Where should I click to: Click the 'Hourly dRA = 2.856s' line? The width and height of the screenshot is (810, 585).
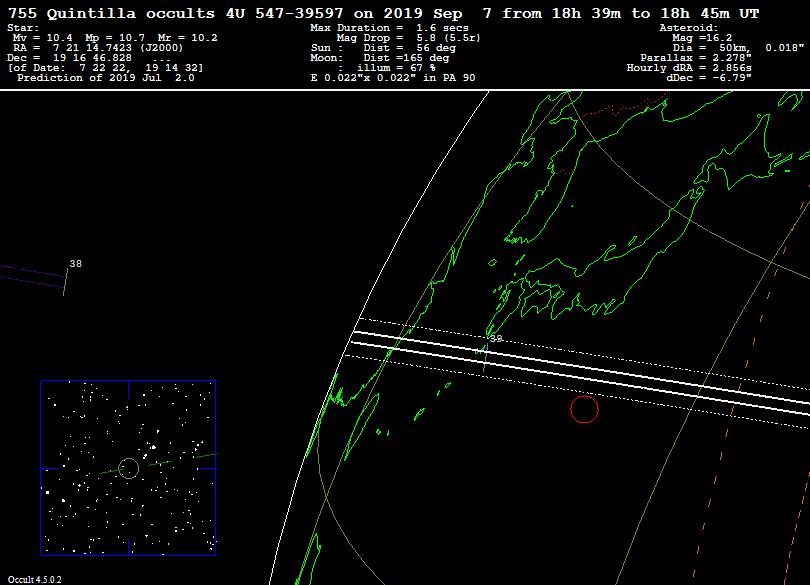click(x=689, y=68)
